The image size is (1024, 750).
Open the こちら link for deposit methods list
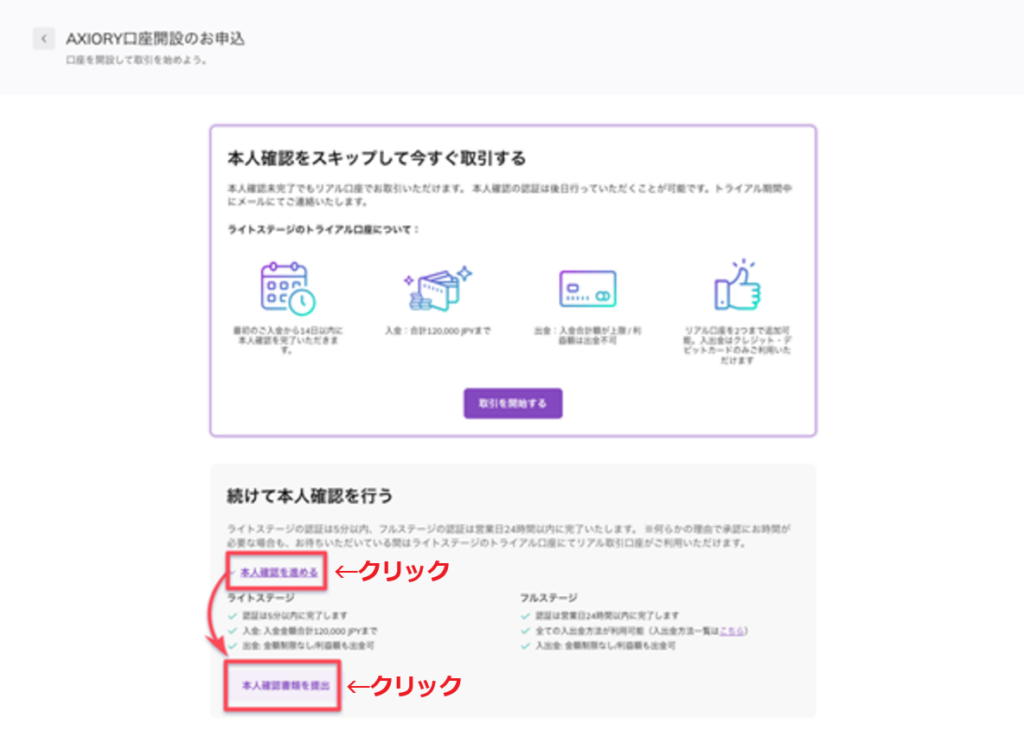click(730, 629)
